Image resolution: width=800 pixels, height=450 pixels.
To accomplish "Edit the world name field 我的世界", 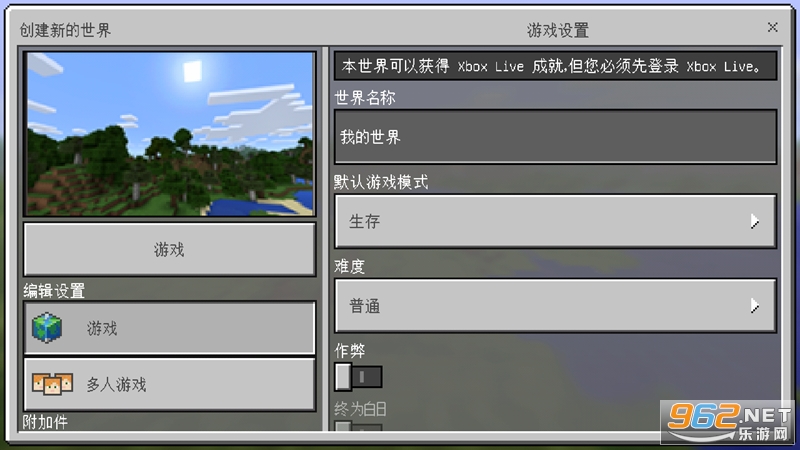I will click(x=556, y=137).
